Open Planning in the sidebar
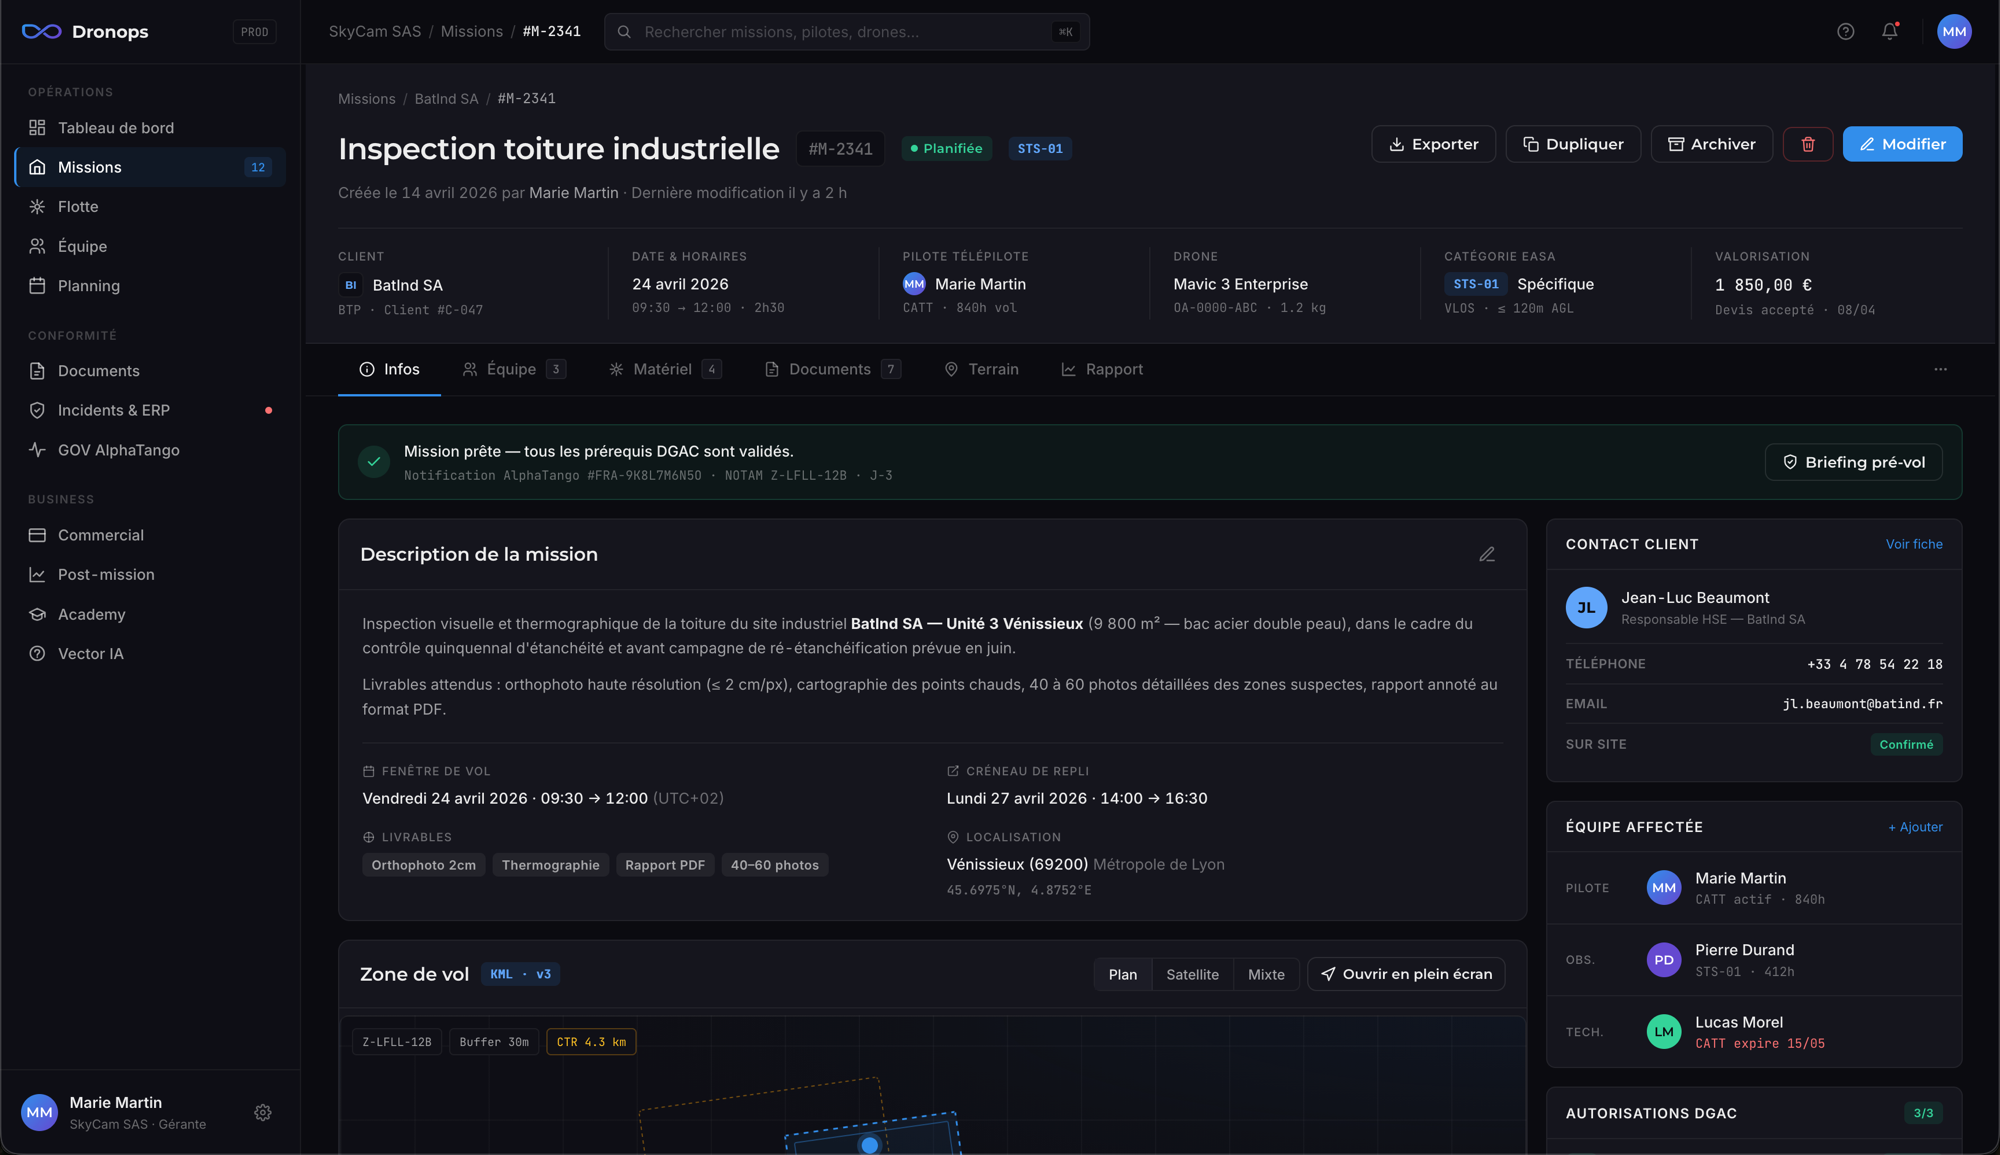 pyautogui.click(x=150, y=286)
